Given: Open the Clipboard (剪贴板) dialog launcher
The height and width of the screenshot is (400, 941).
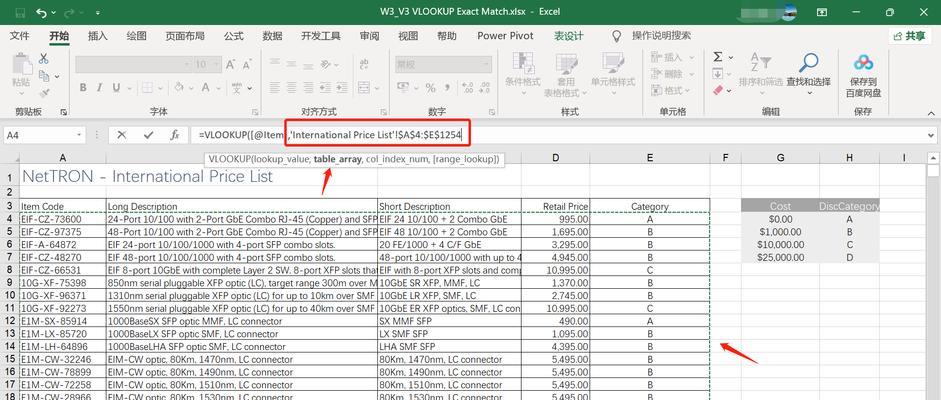Looking at the screenshot, I should pos(64,112).
